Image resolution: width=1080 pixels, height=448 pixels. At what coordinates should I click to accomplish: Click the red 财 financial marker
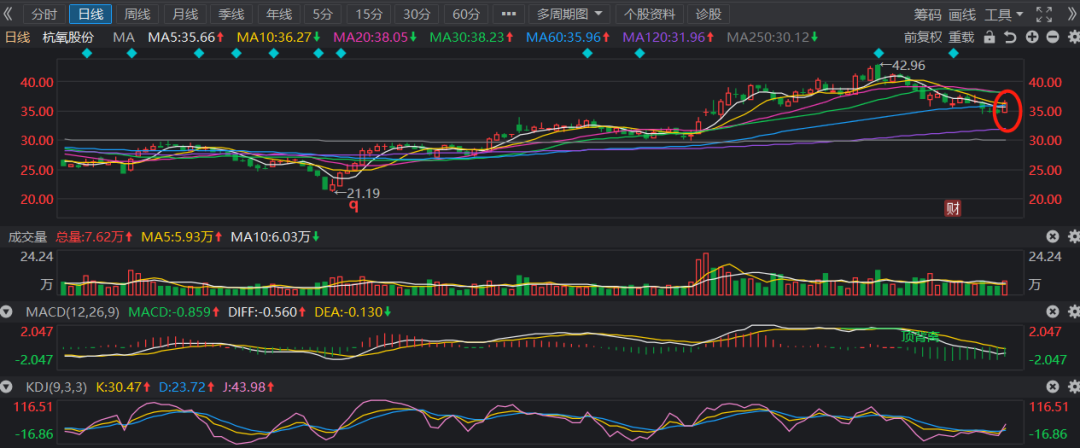point(953,208)
